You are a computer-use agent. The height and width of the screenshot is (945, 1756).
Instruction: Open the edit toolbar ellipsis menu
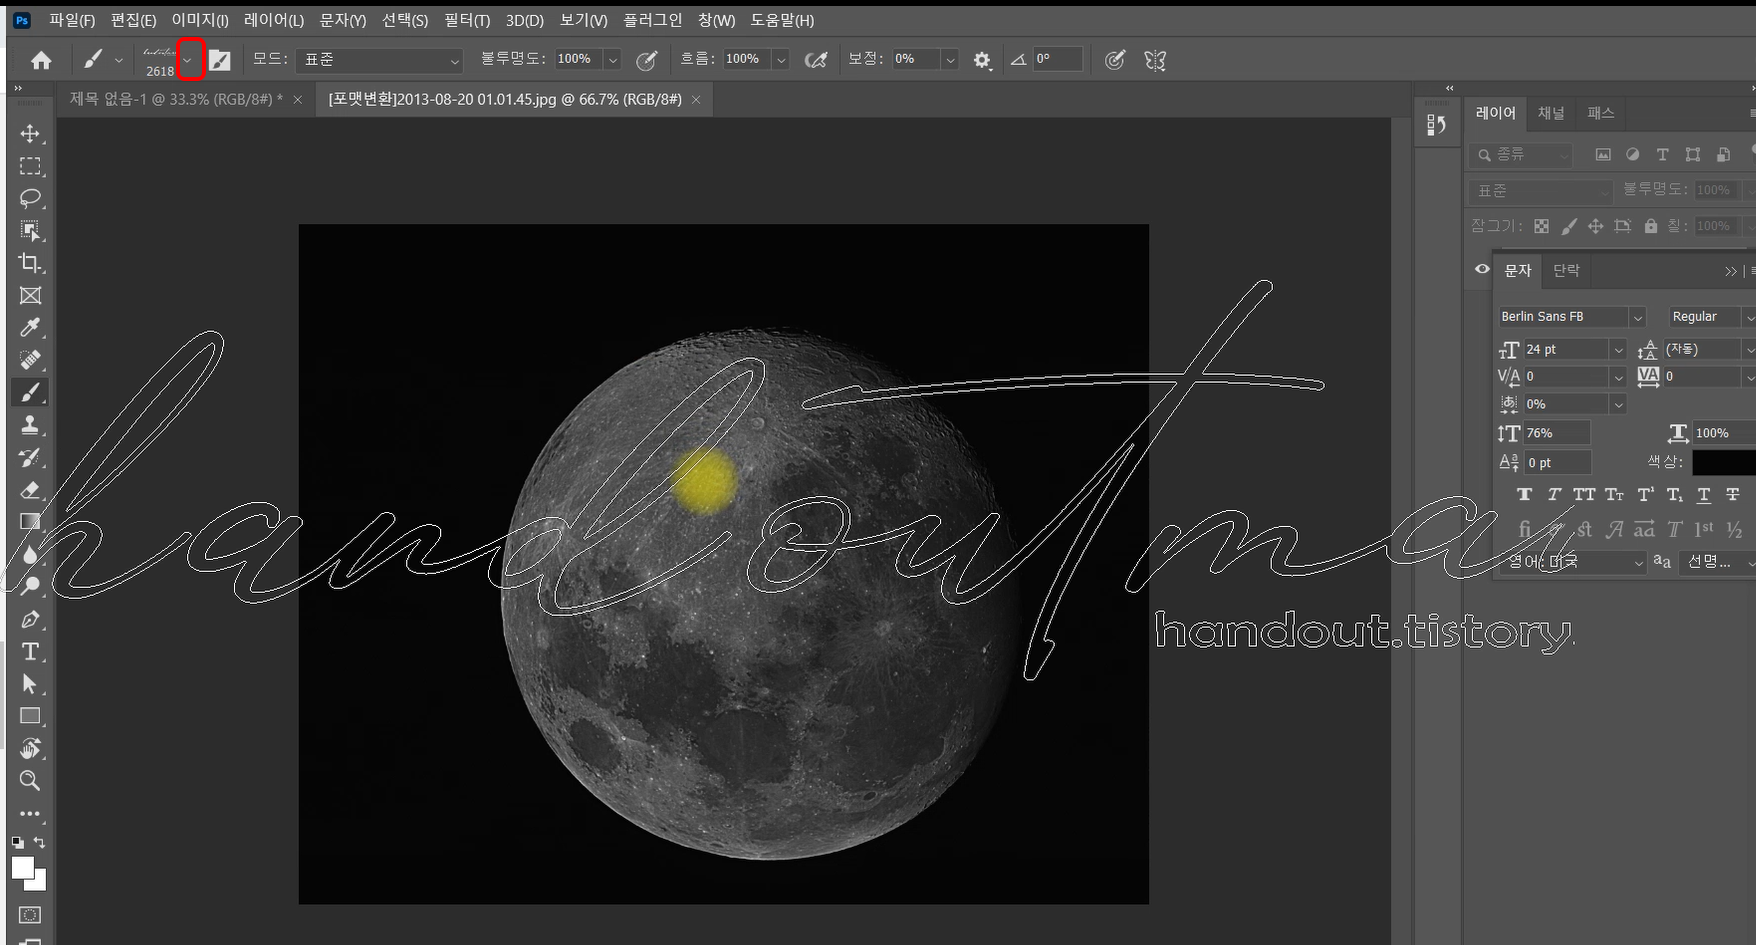[x=30, y=813]
